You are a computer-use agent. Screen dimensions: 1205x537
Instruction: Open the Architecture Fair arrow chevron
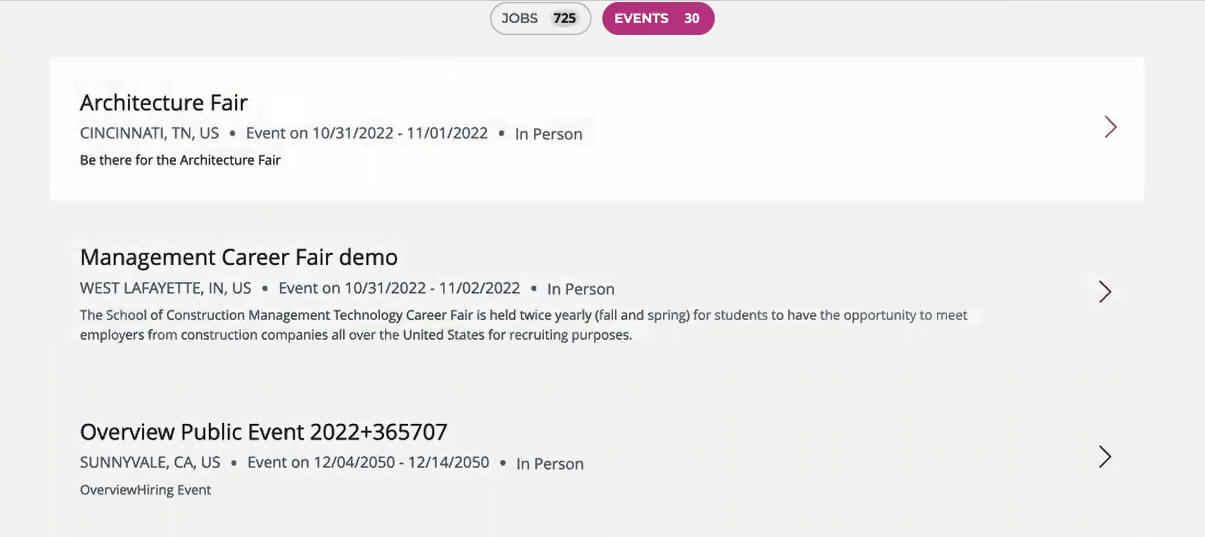click(1110, 127)
